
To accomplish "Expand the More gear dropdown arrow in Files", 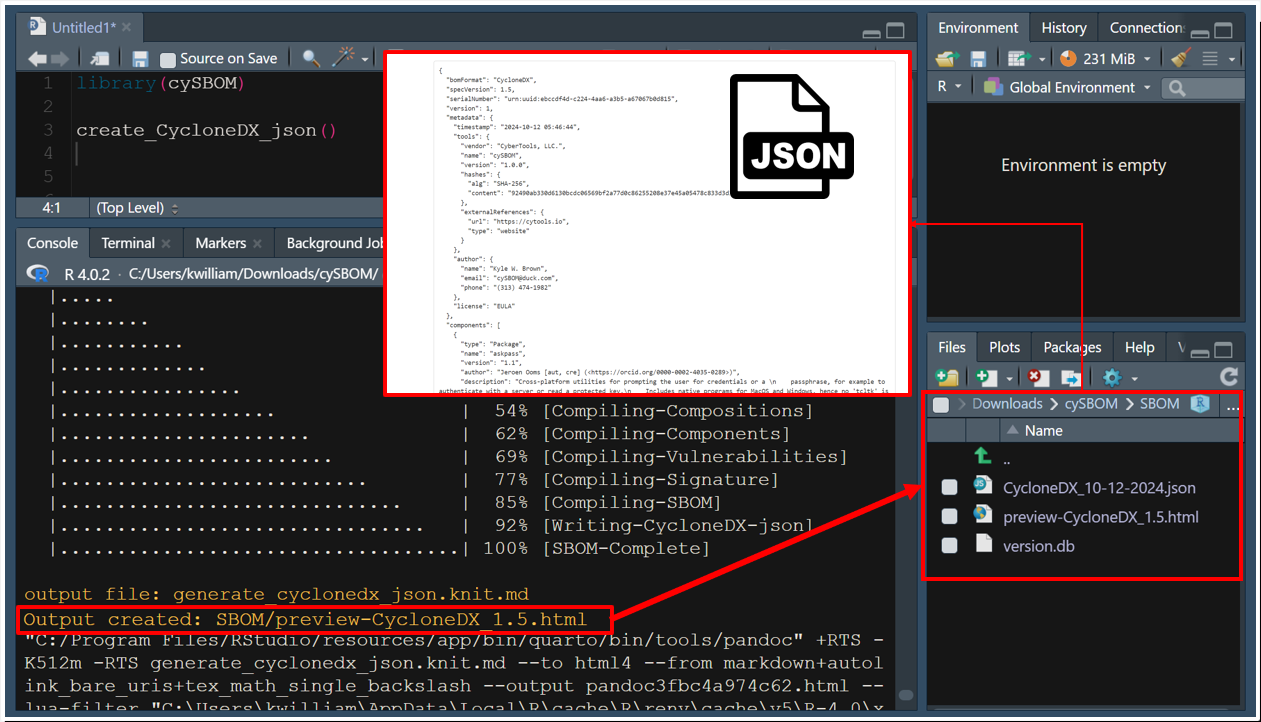I will pyautogui.click(x=1134, y=378).
